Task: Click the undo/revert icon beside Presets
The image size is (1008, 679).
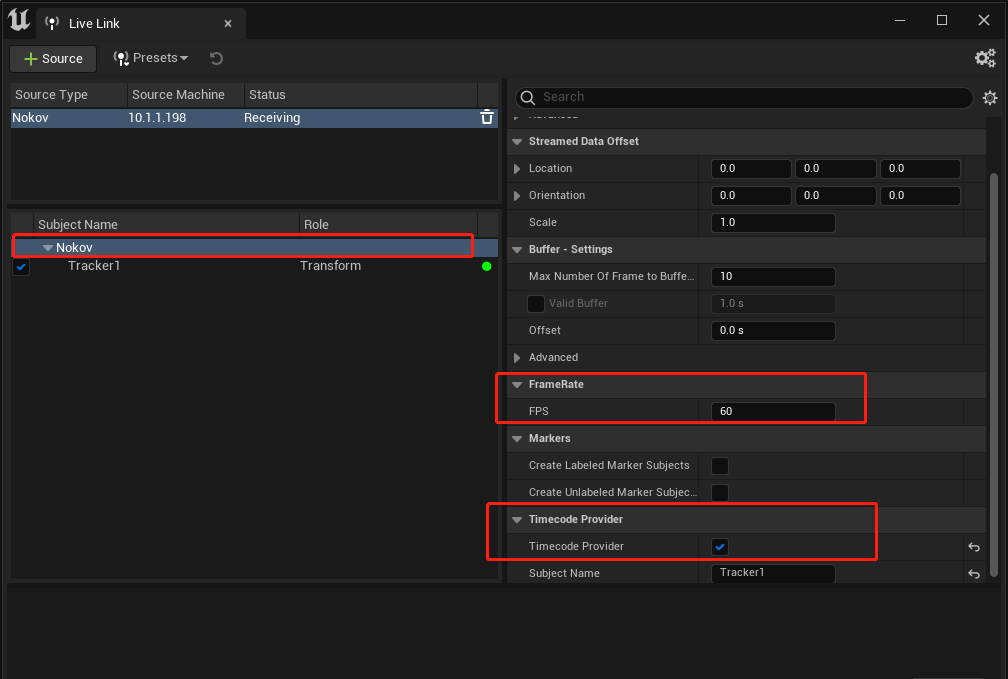Action: click(x=217, y=59)
